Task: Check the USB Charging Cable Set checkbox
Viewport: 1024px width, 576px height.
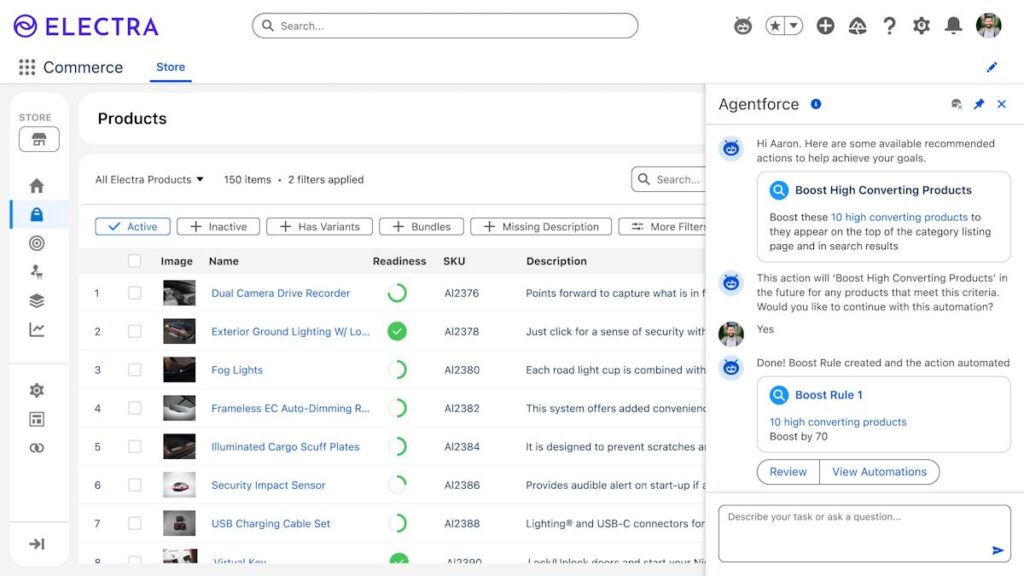Action: point(135,523)
